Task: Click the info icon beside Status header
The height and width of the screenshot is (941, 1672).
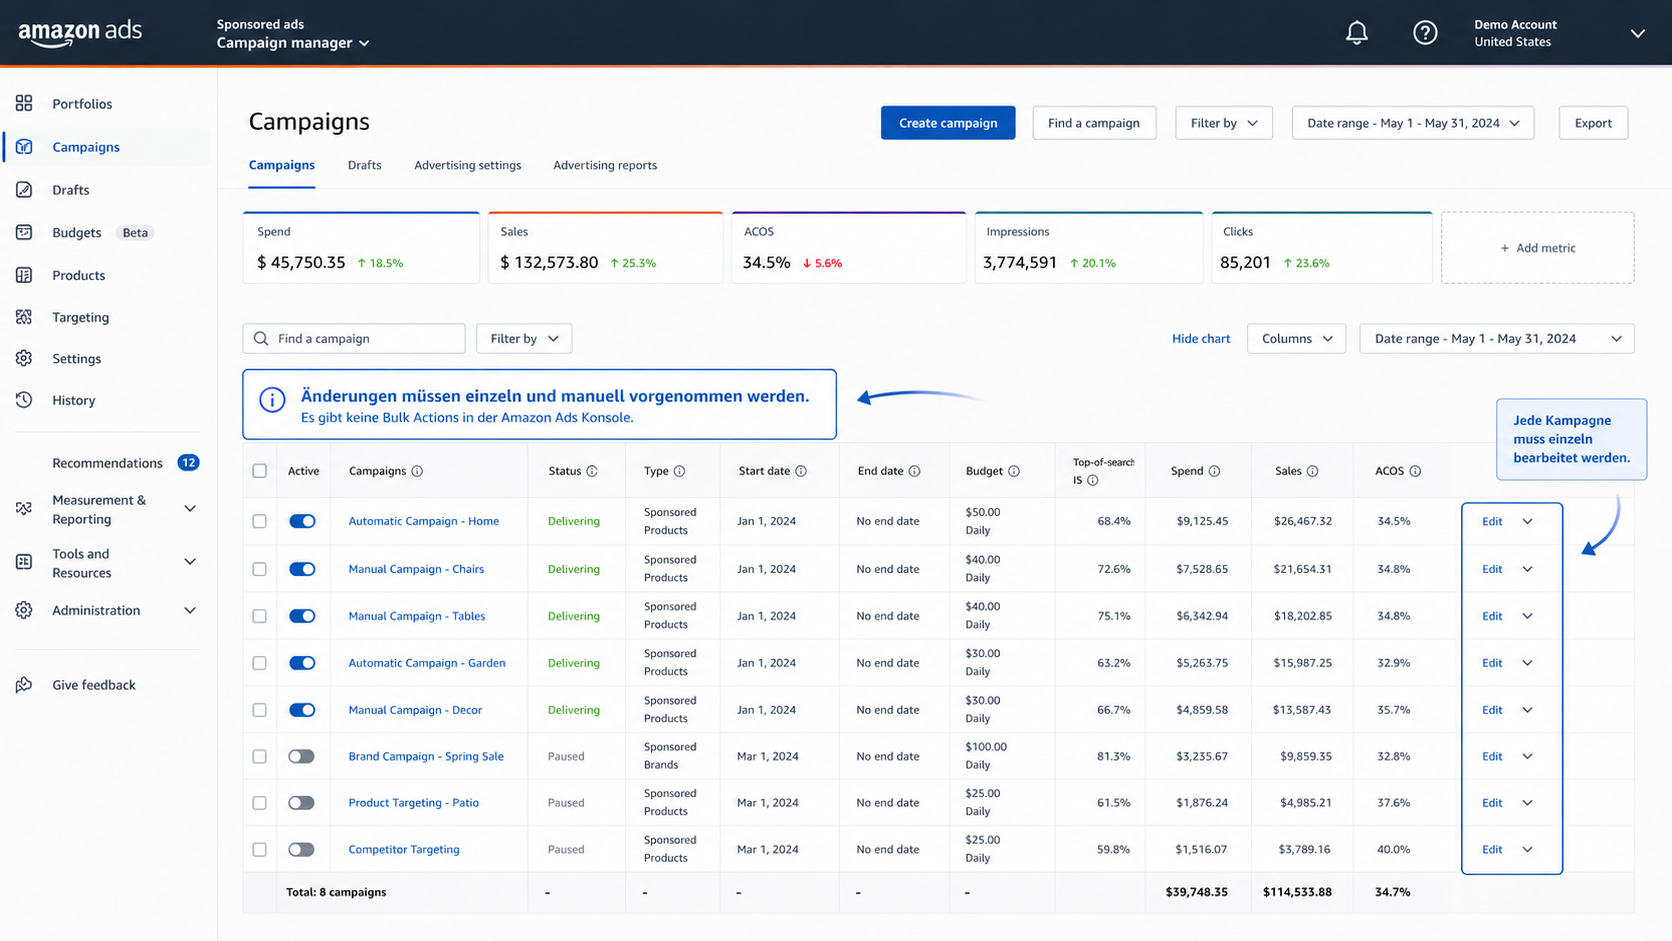Action: pyautogui.click(x=592, y=471)
